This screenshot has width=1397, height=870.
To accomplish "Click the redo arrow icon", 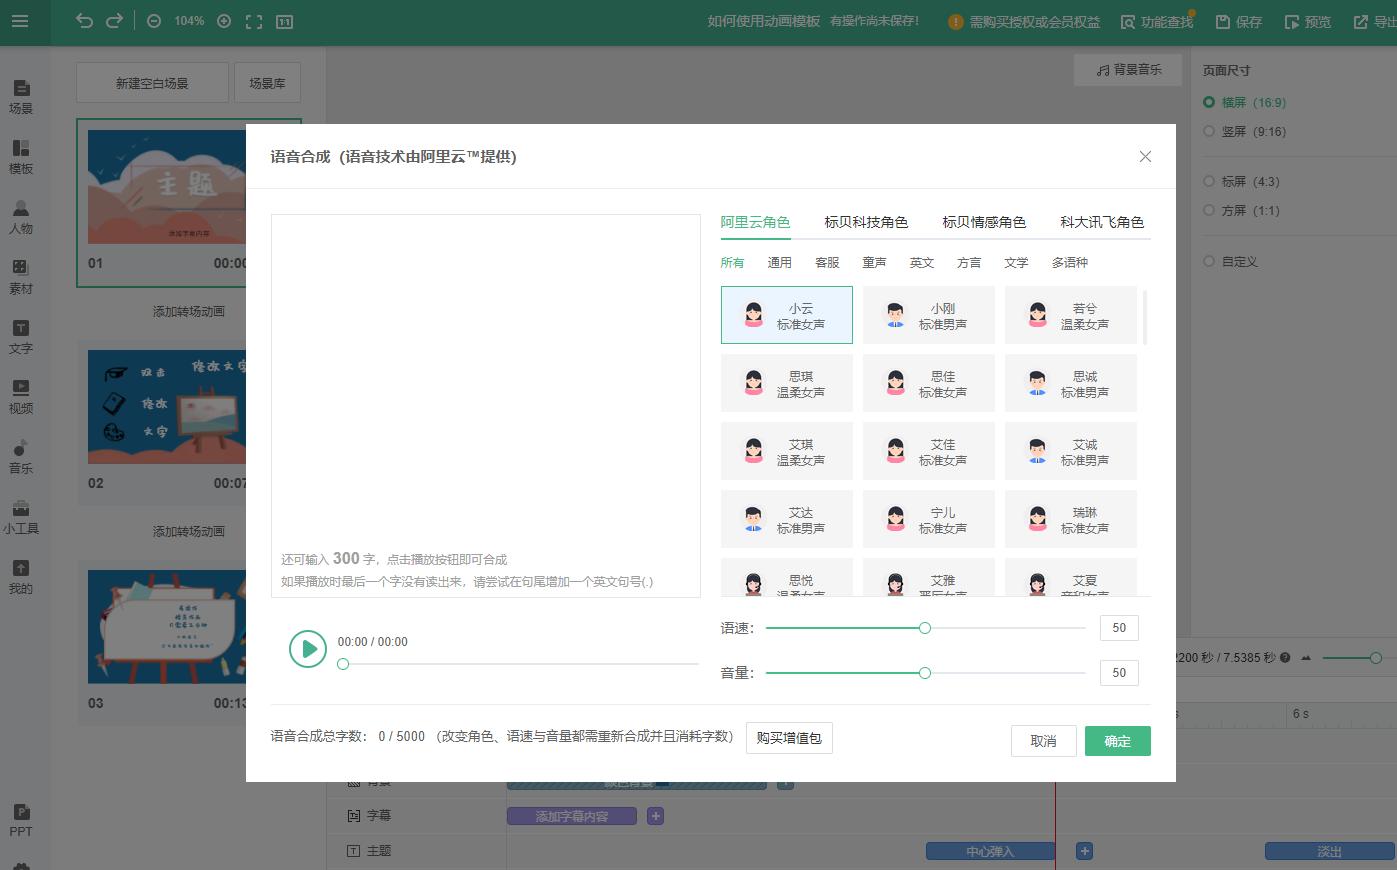I will (x=114, y=21).
